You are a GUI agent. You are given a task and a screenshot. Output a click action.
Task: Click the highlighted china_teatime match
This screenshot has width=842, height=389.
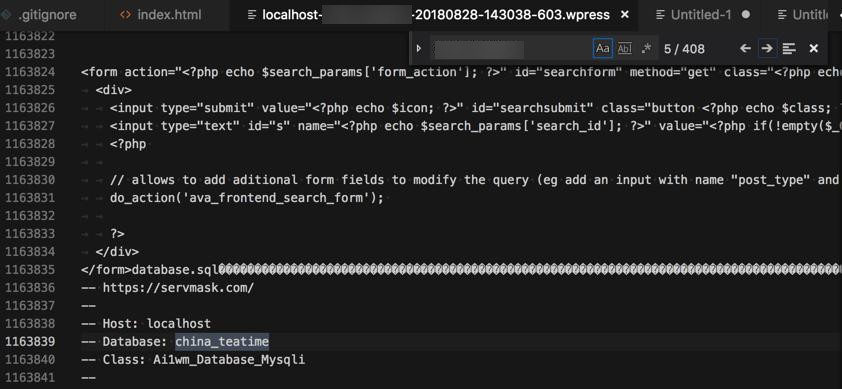[222, 341]
